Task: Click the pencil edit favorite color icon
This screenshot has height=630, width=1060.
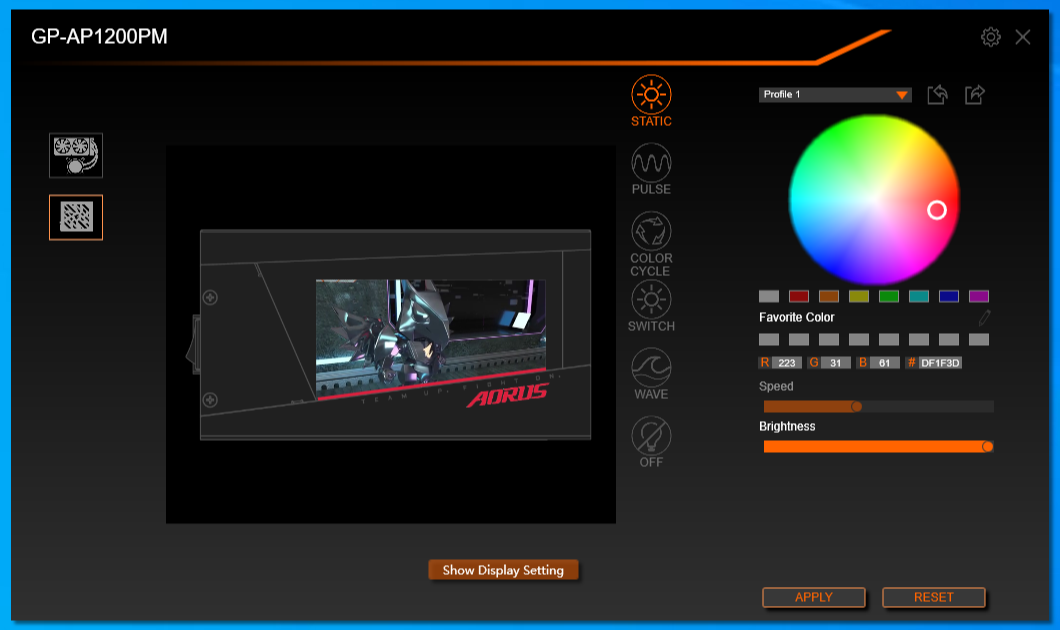Action: click(984, 317)
